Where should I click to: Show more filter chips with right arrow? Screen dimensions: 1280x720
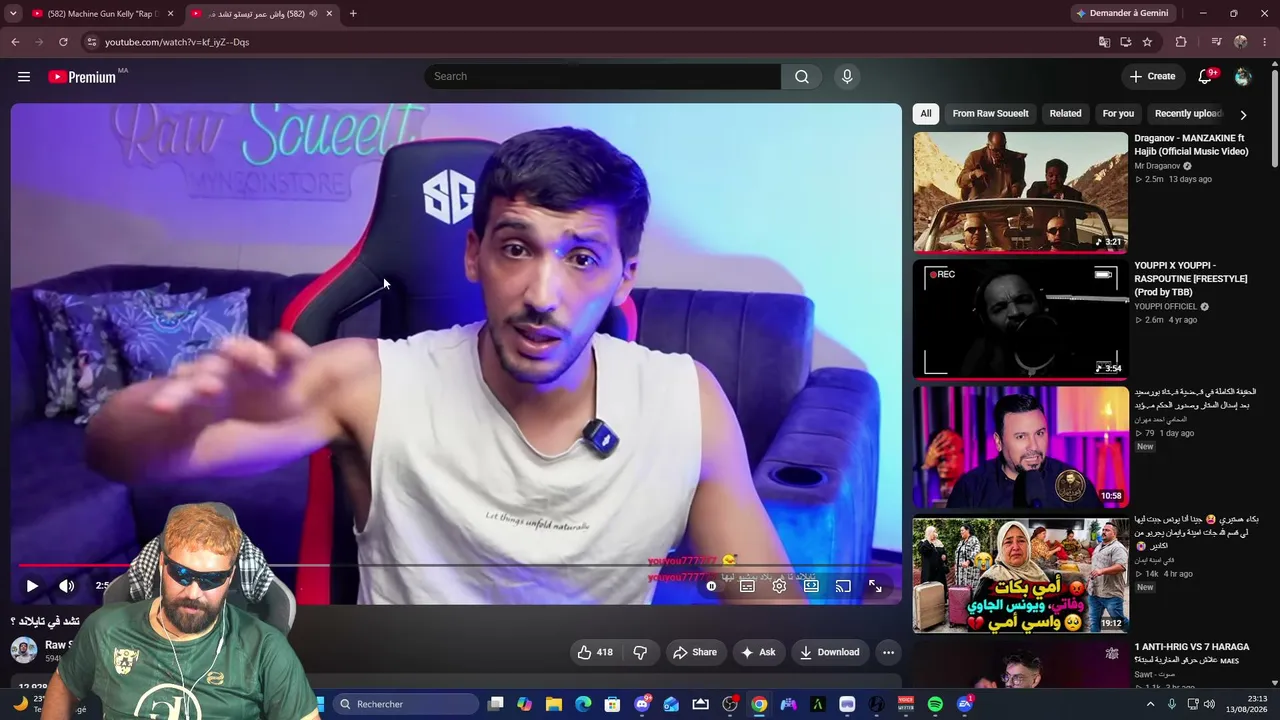1243,114
